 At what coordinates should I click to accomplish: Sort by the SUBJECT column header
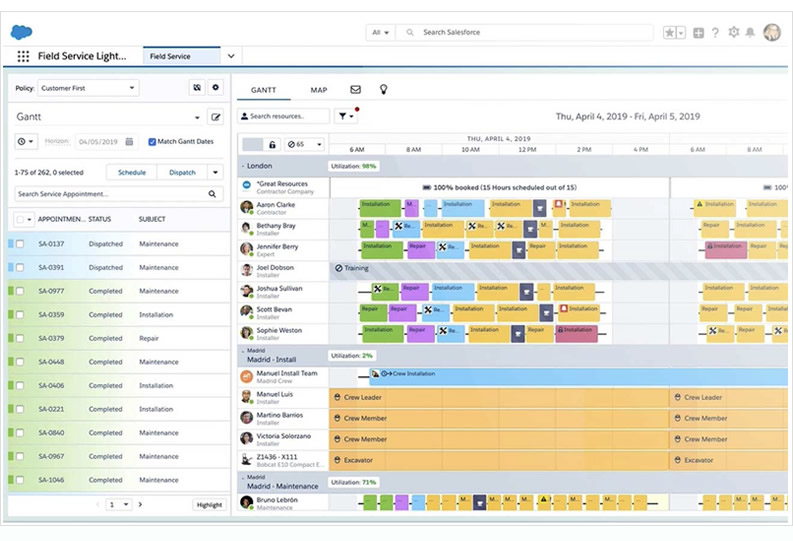(152, 219)
